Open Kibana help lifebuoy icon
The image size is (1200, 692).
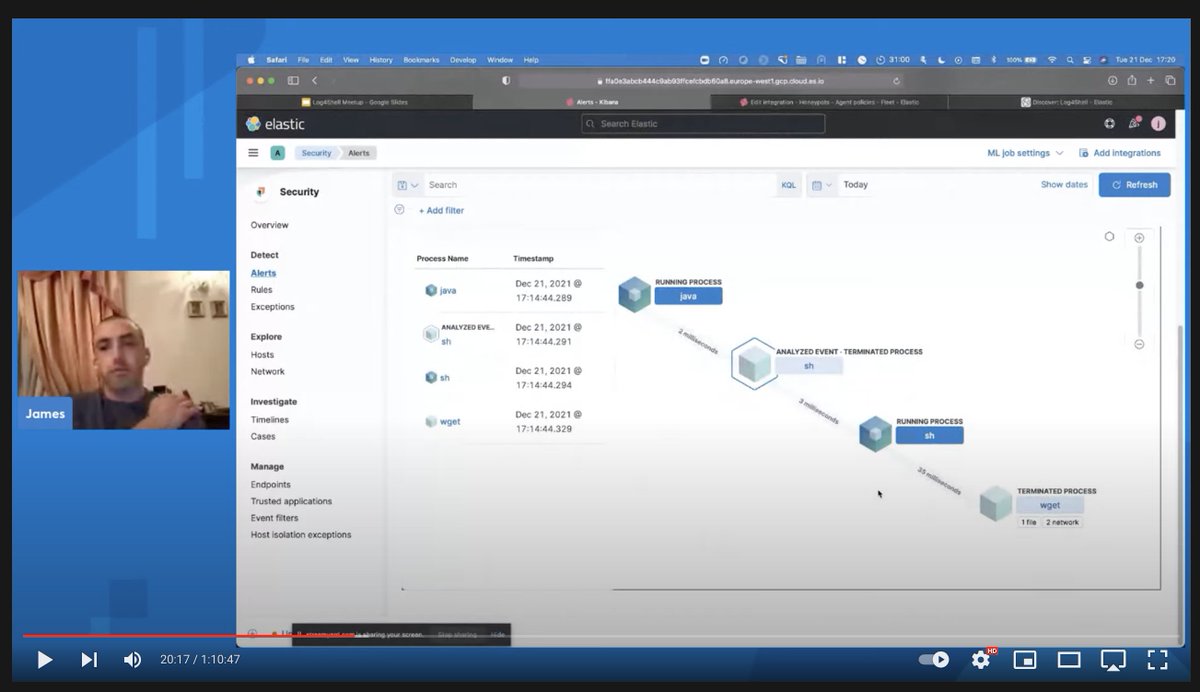coord(1109,124)
